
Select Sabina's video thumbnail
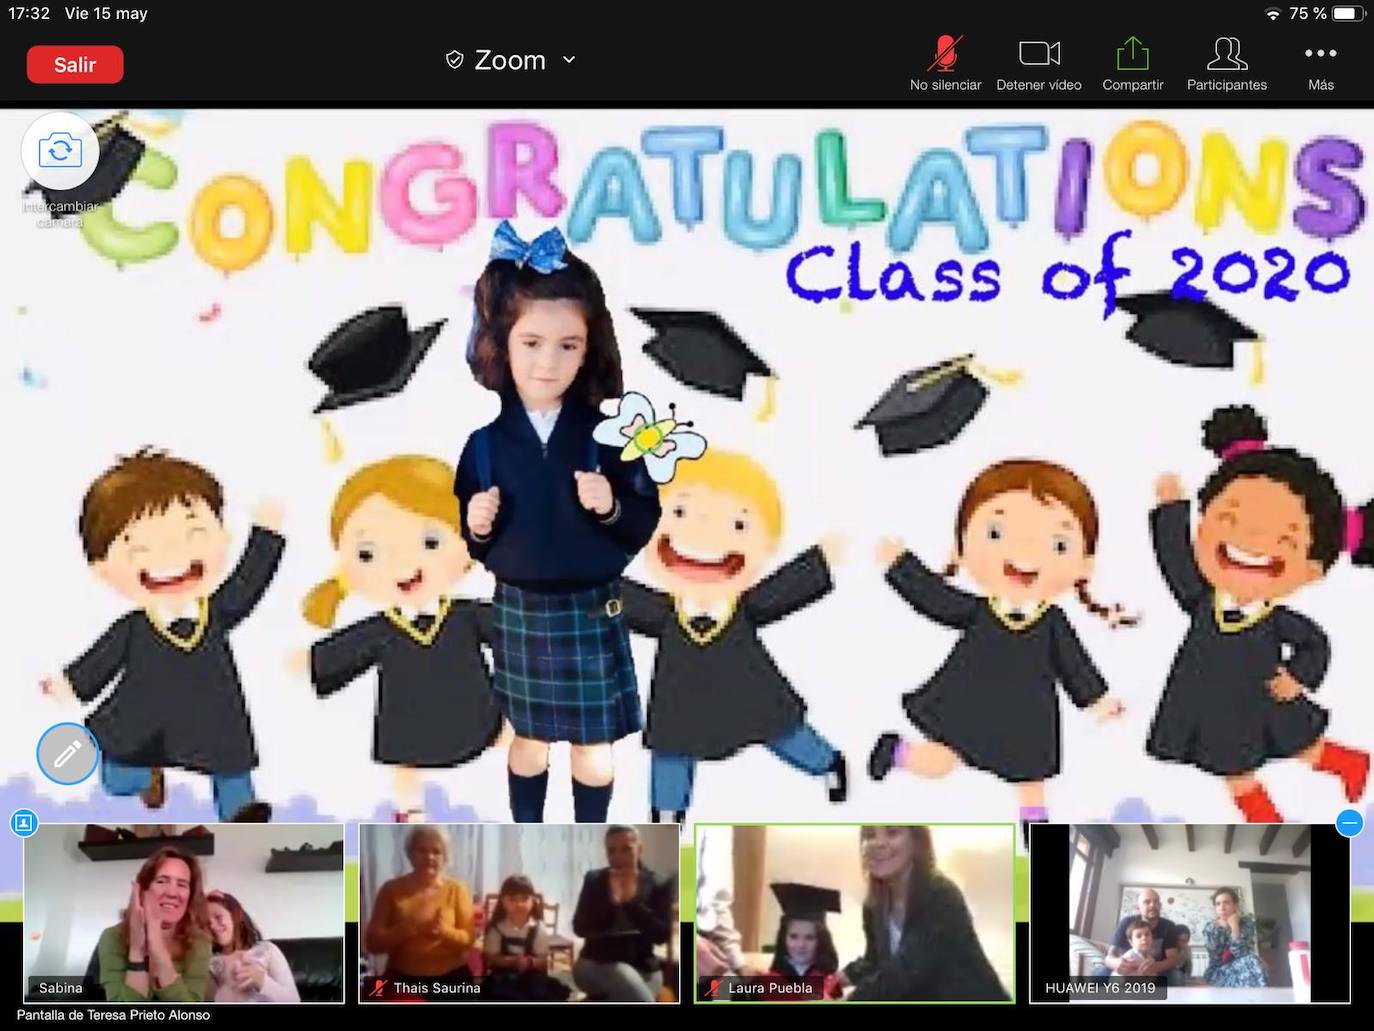(183, 912)
